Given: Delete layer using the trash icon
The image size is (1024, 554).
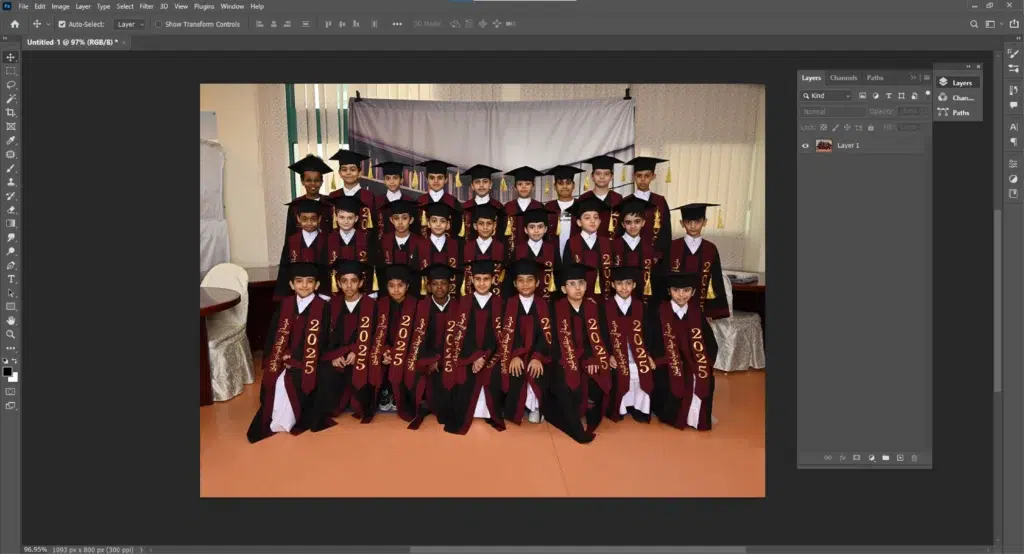Looking at the screenshot, I should click(914, 458).
